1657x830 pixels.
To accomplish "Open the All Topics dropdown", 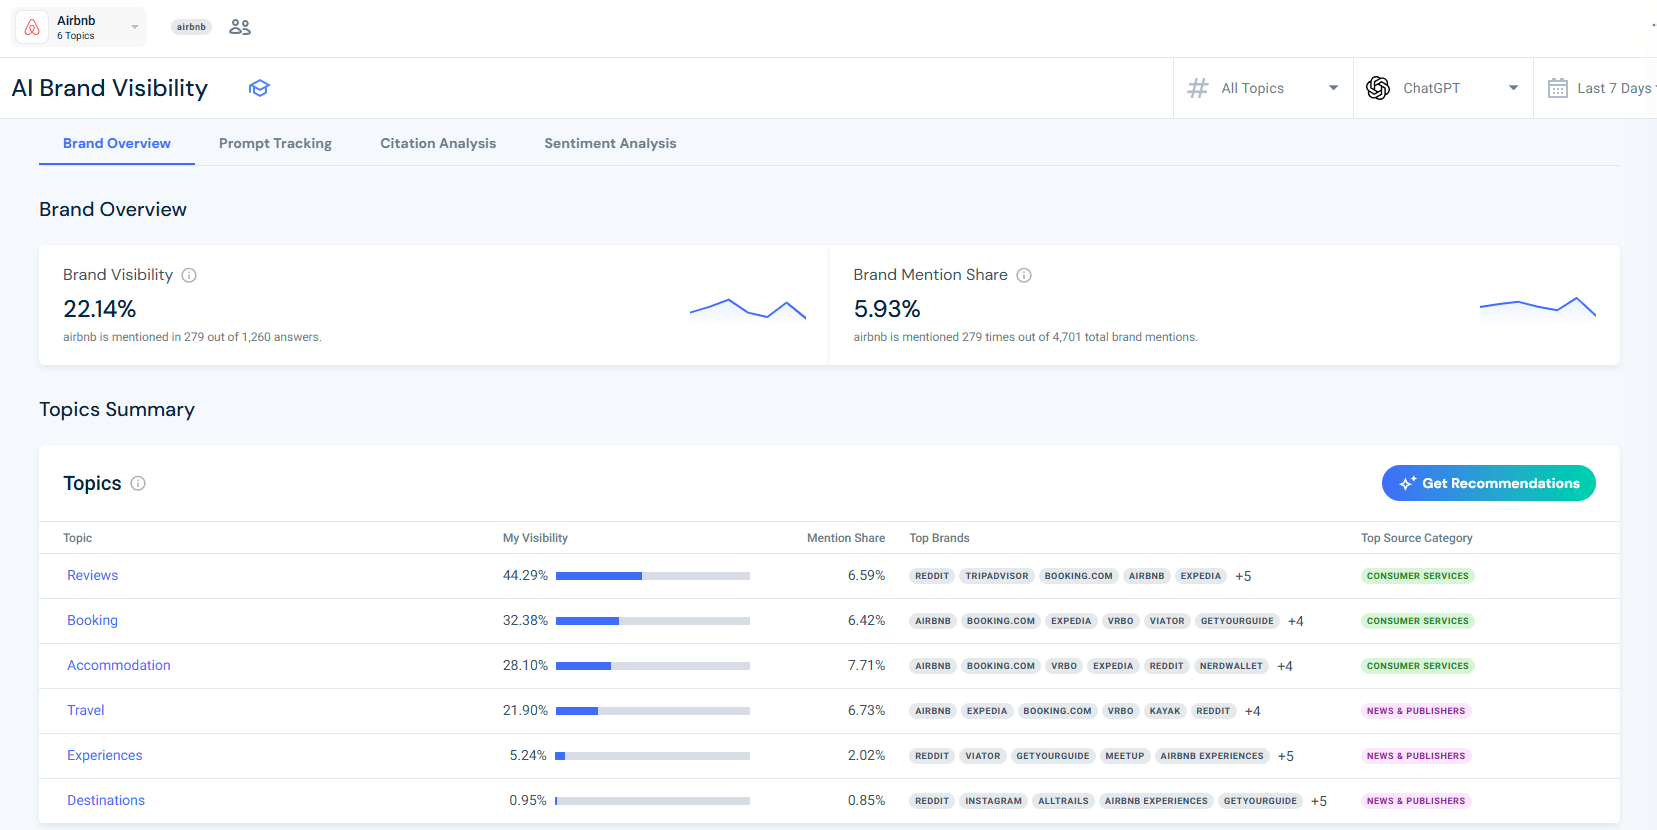I will click(1263, 88).
